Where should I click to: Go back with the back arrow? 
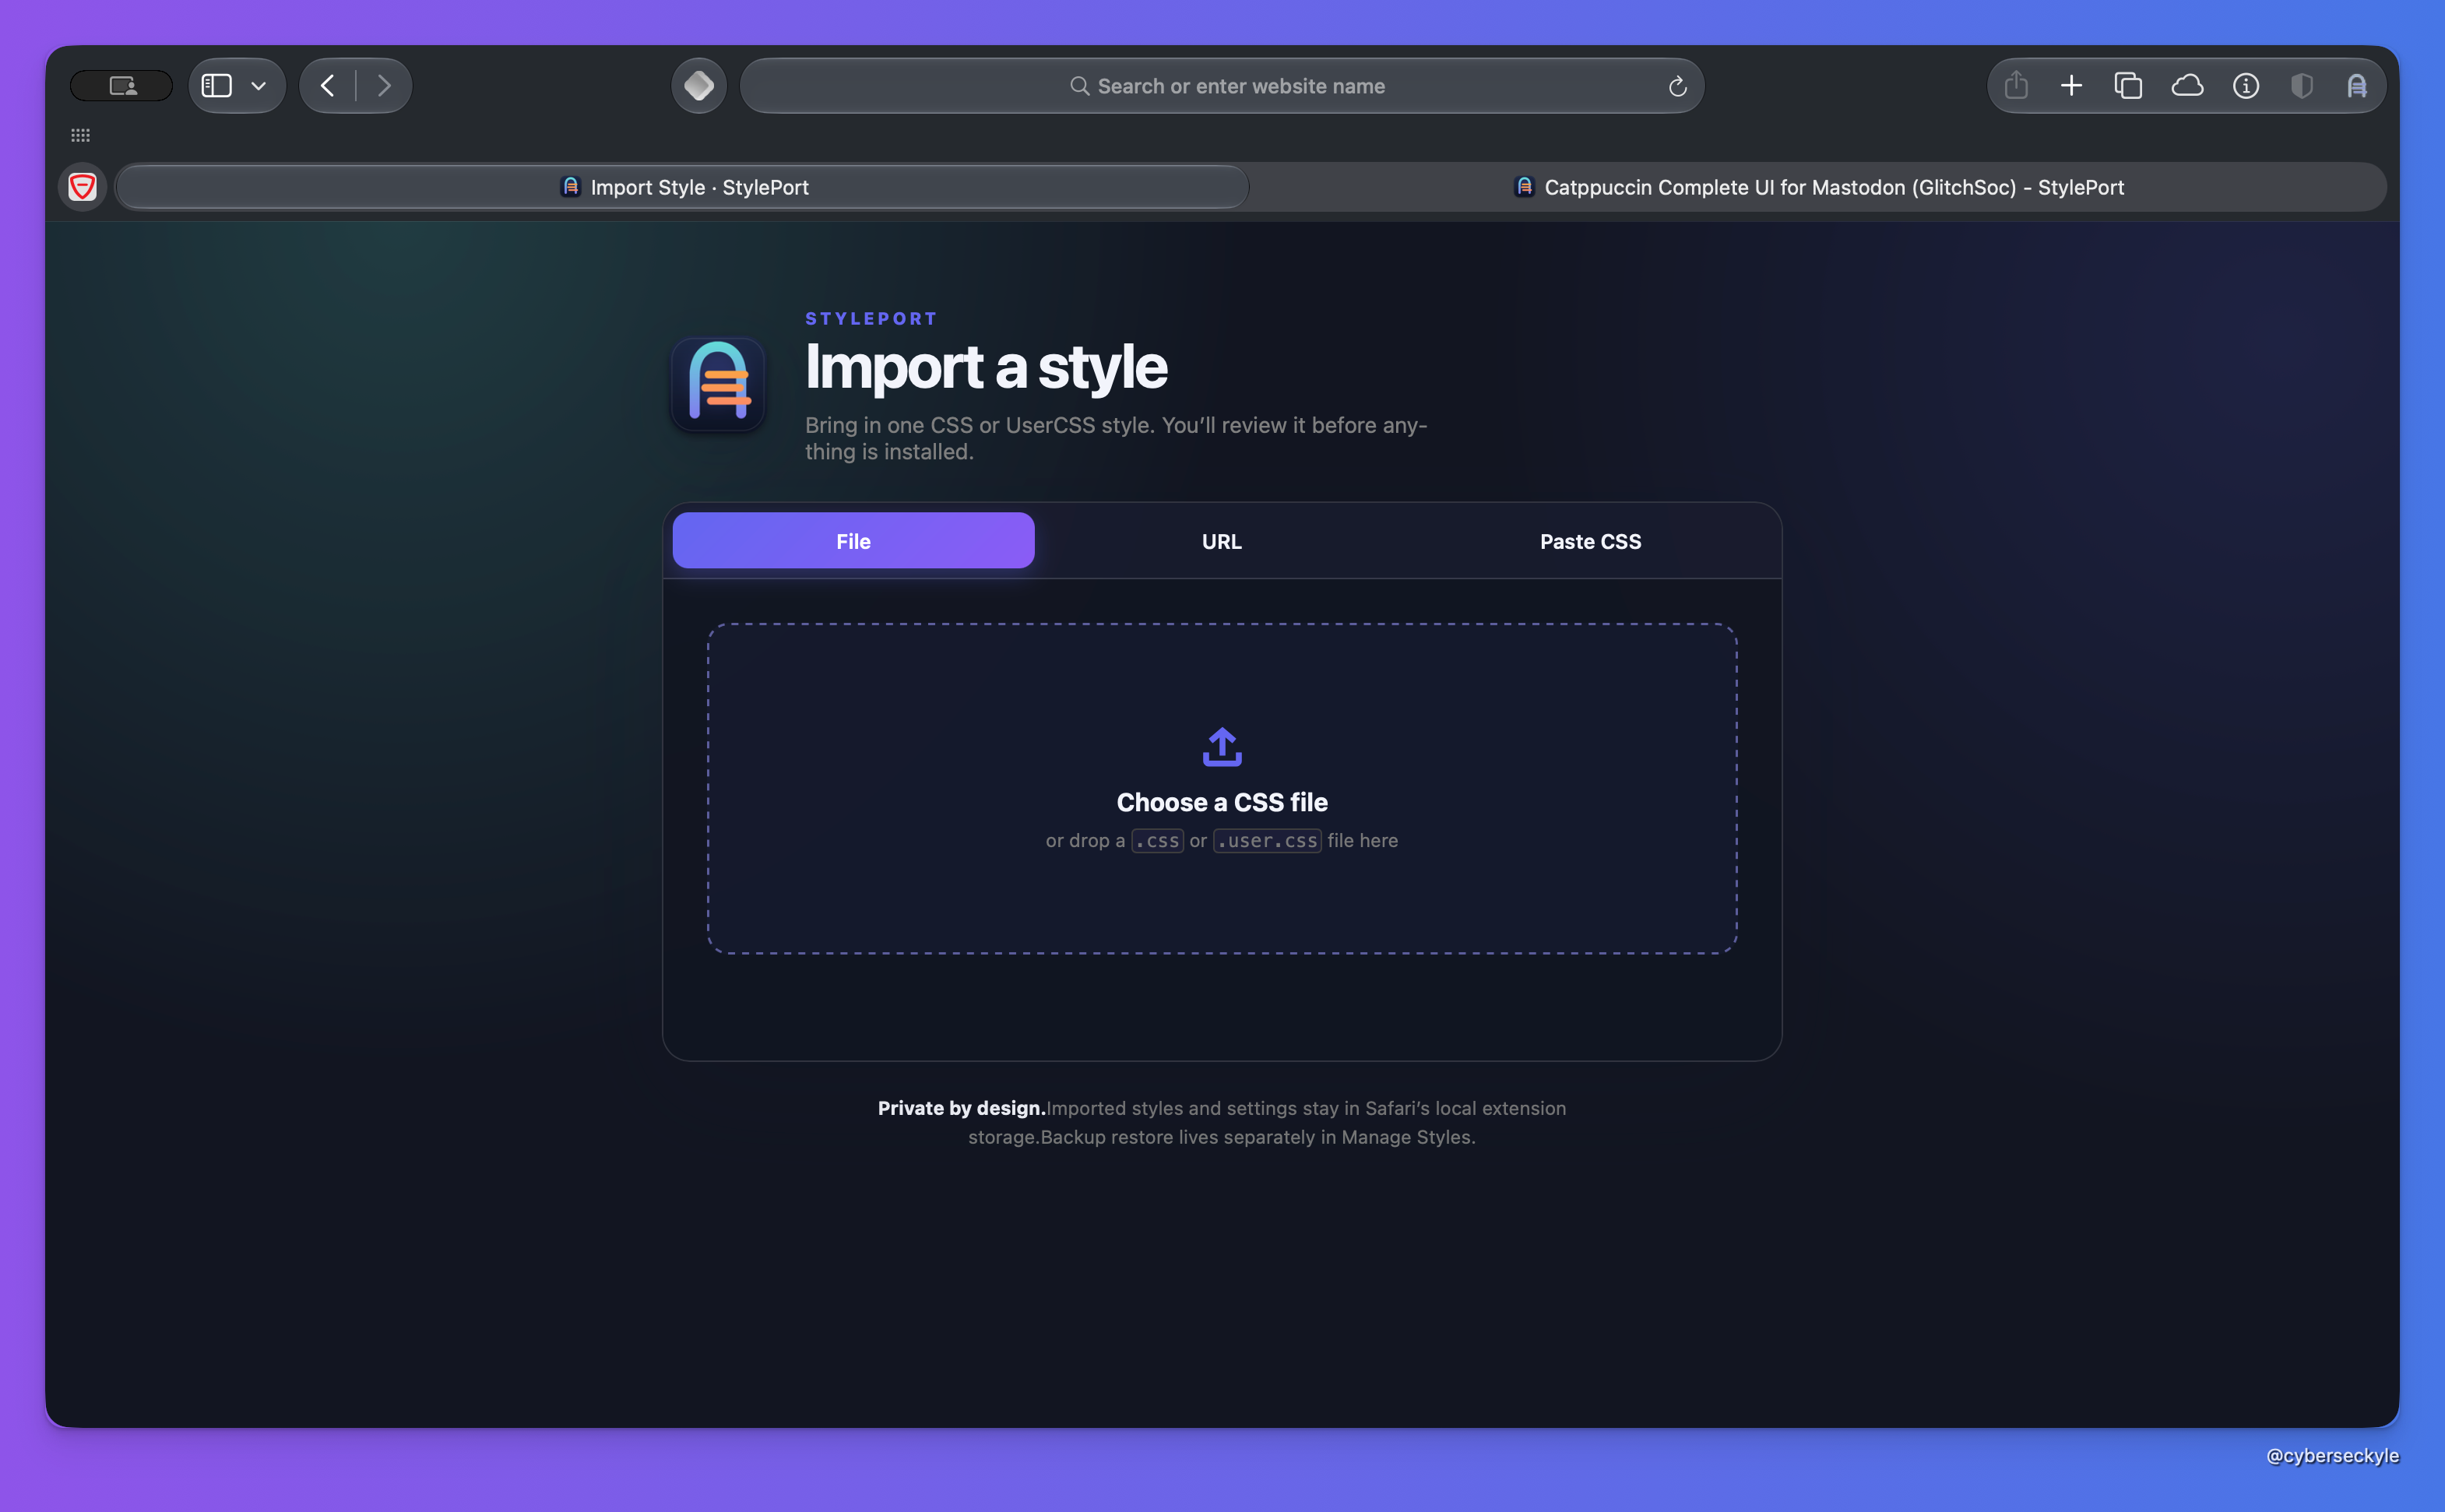[328, 86]
